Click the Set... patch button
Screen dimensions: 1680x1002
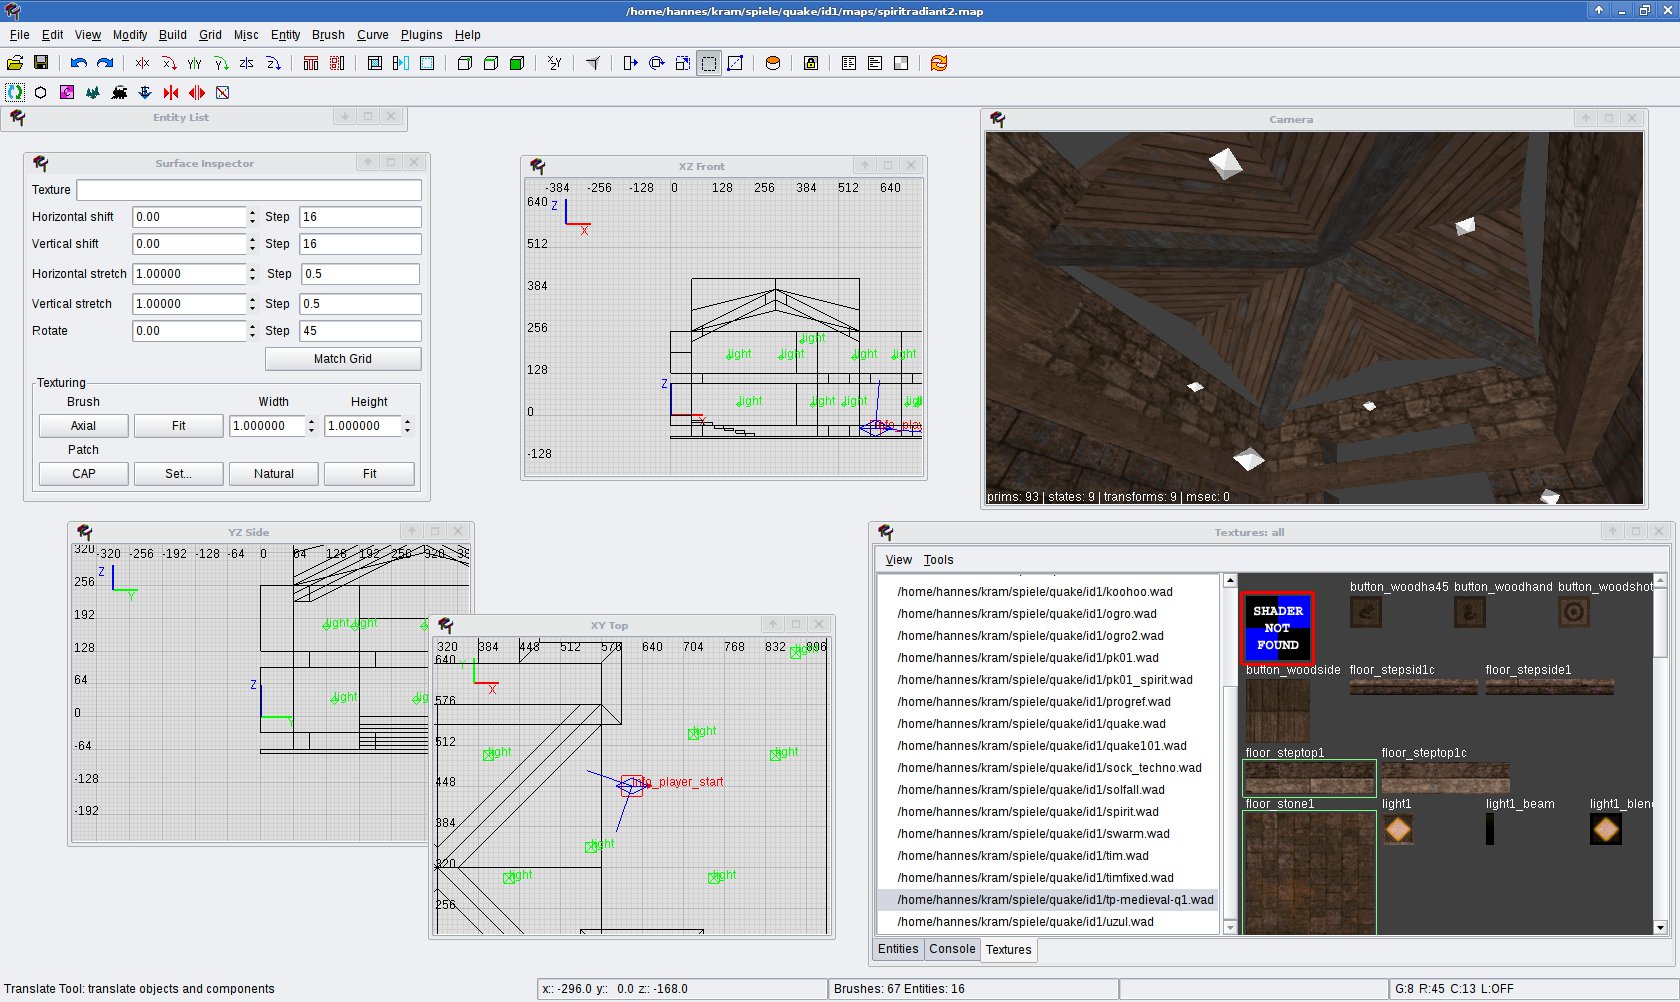point(179,474)
